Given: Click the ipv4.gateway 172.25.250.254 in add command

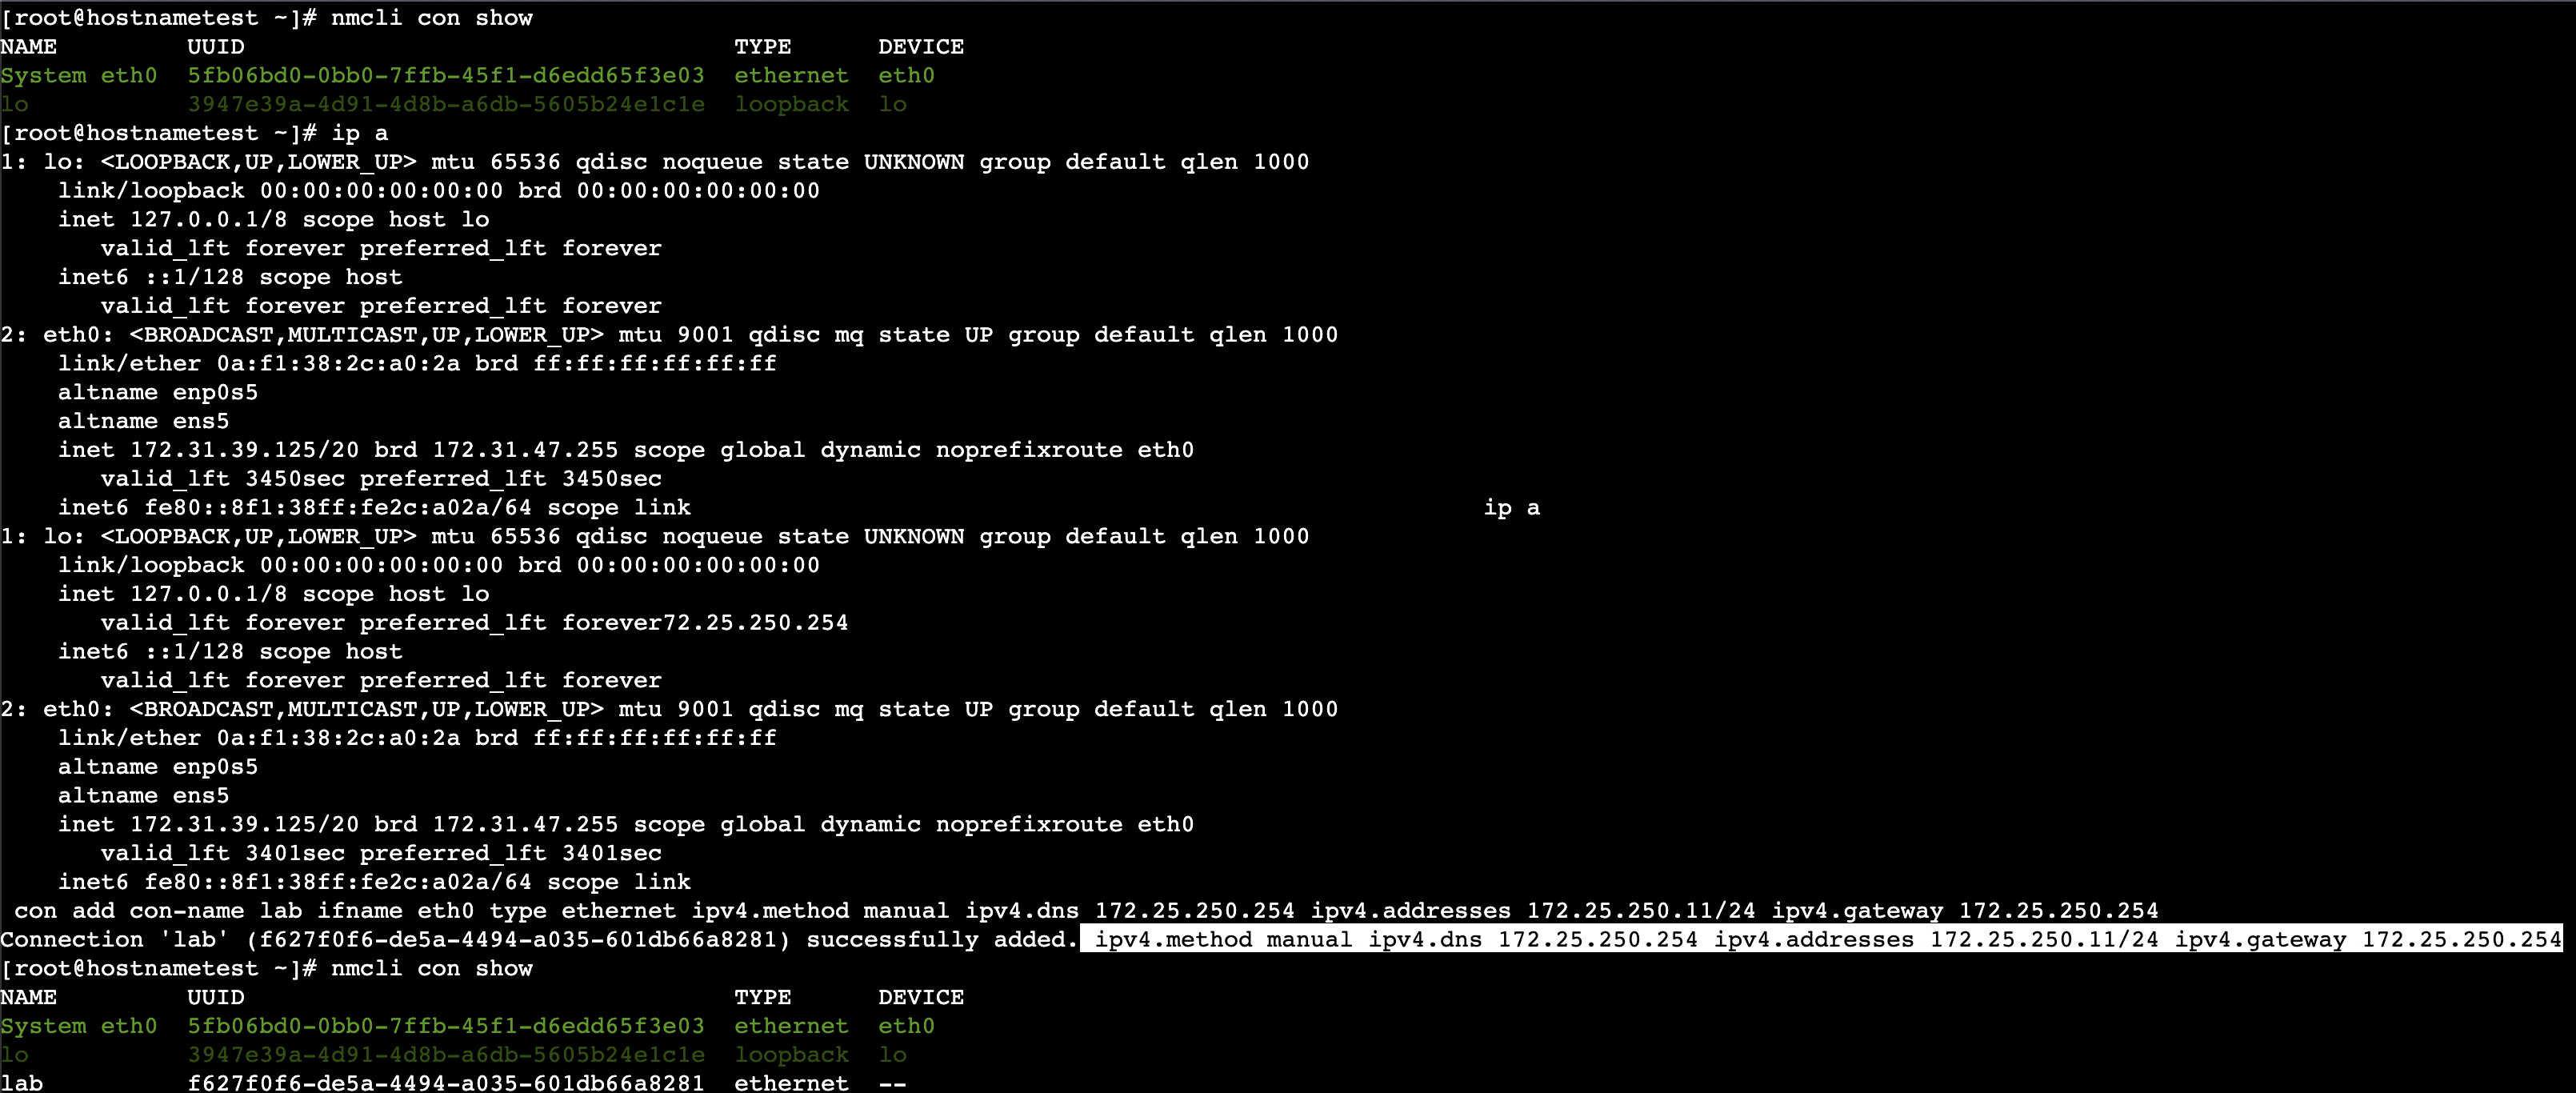Looking at the screenshot, I should (1964, 911).
